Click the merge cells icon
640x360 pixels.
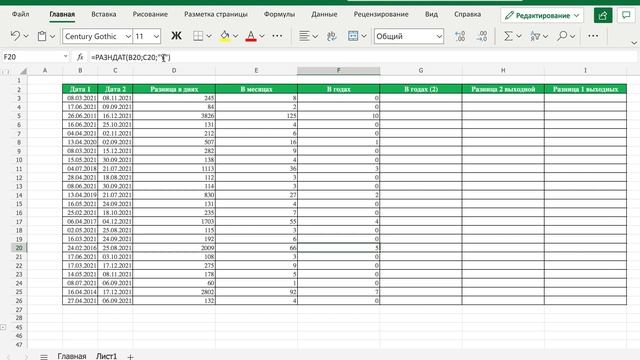(x=353, y=36)
